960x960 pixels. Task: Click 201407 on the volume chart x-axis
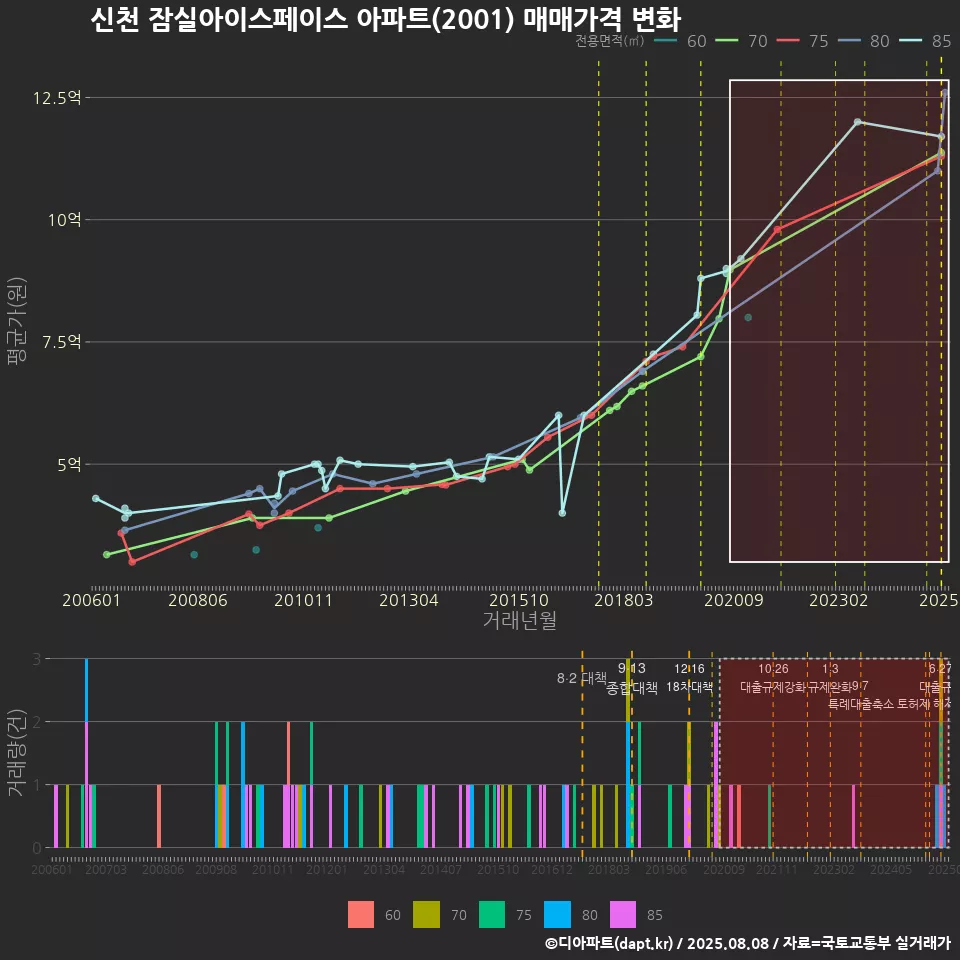(x=441, y=869)
